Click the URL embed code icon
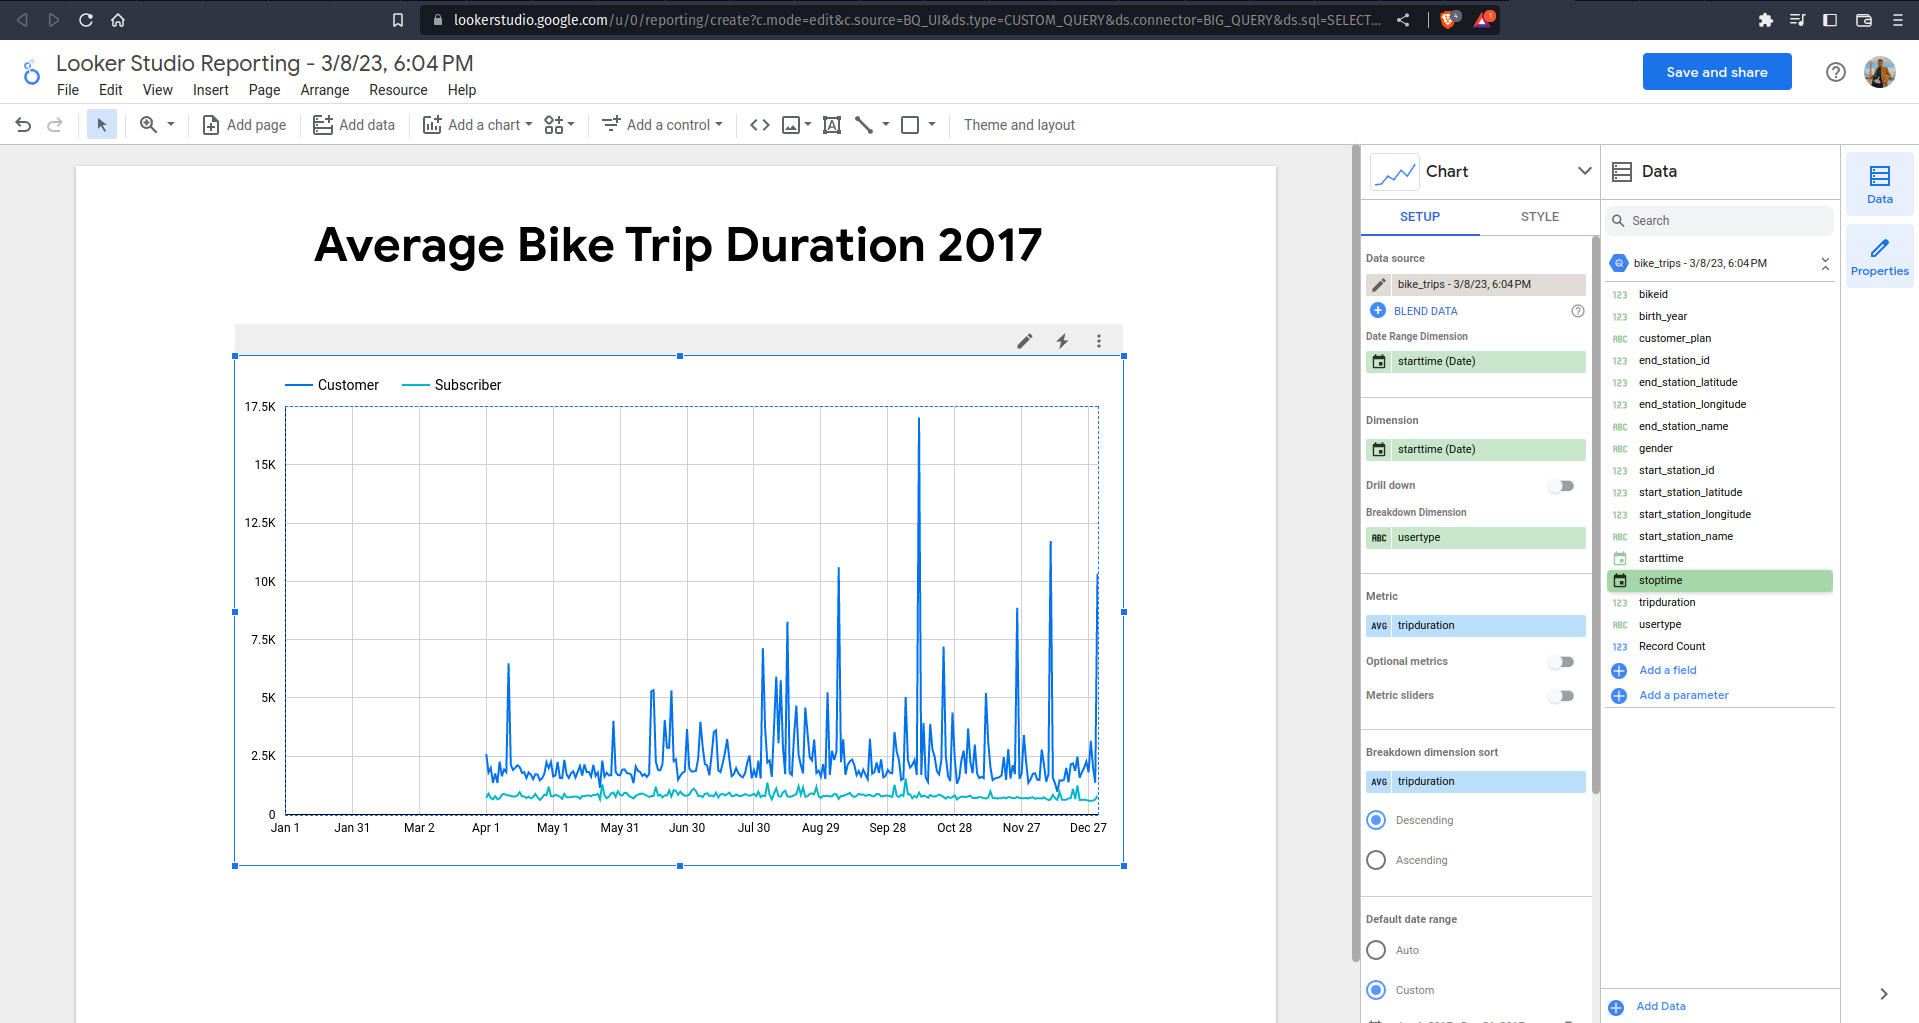1919x1023 pixels. click(760, 125)
